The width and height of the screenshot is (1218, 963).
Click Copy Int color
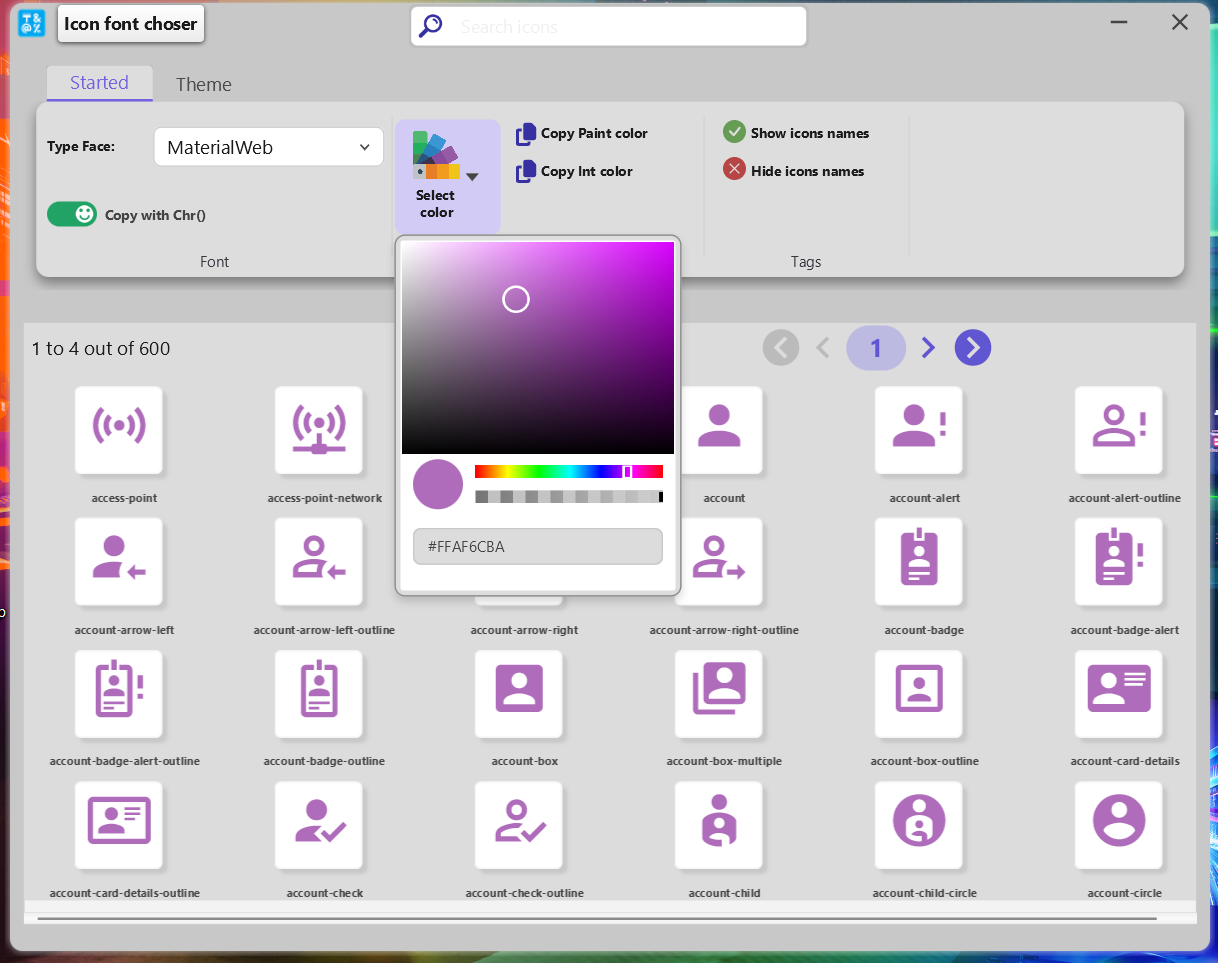(574, 172)
